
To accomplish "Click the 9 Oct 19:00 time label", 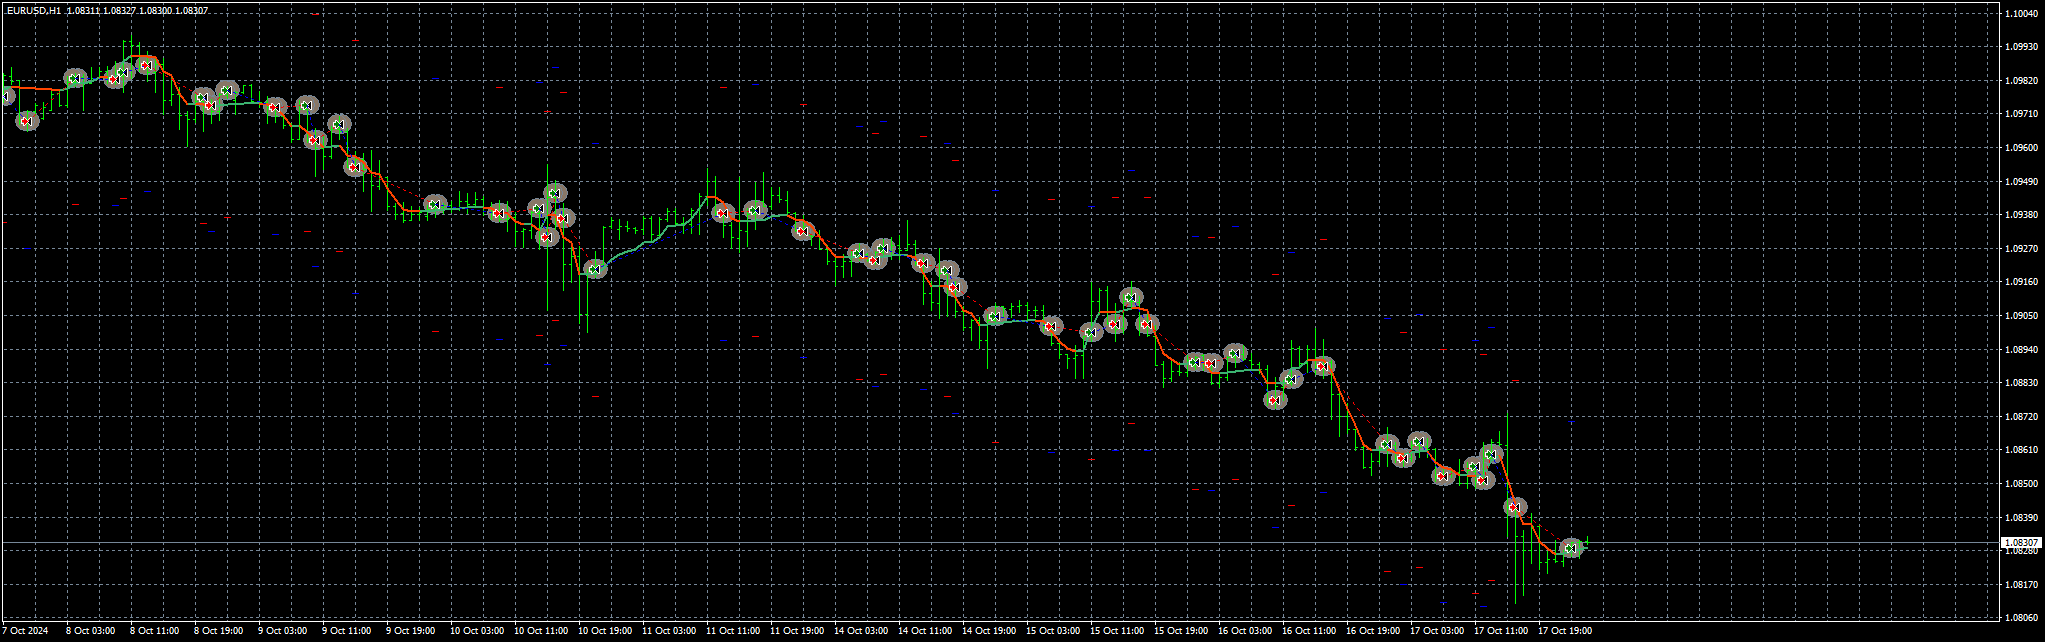I will [x=411, y=631].
